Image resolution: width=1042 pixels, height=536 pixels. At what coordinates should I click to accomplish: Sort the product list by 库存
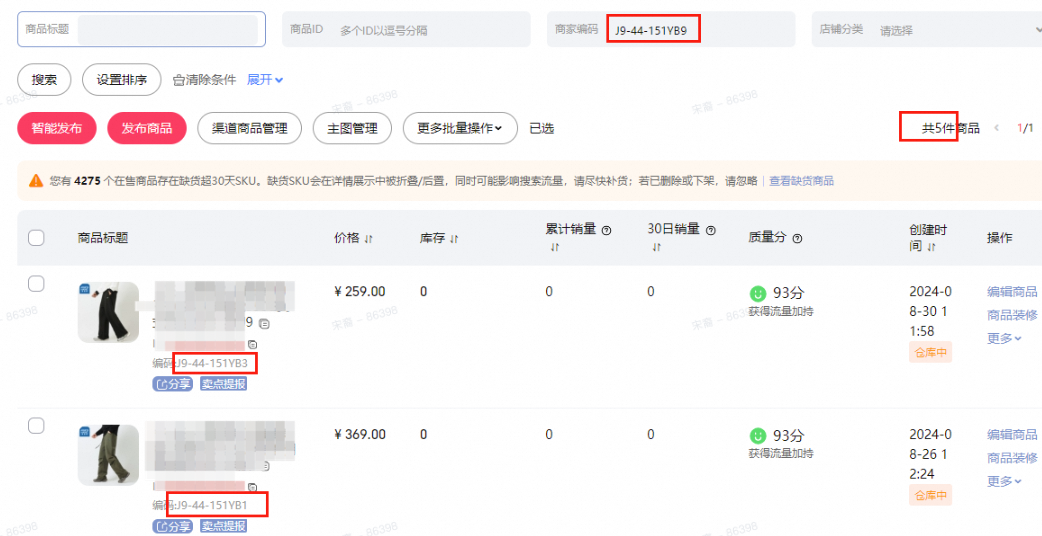pyautogui.click(x=454, y=238)
